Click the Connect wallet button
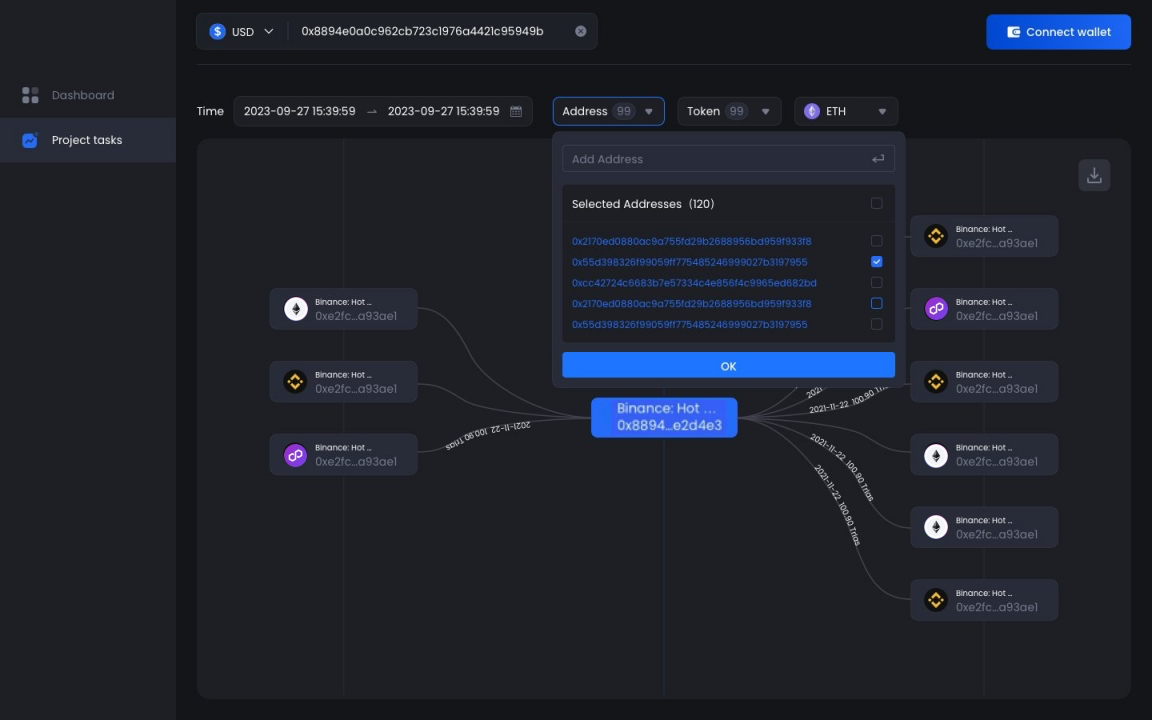Screen dimensions: 1152x720 [x=1058, y=32]
